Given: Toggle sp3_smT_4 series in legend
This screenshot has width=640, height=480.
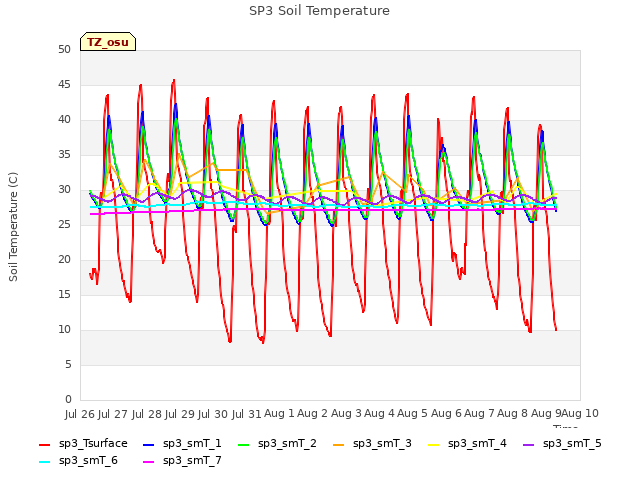Looking at the screenshot, I should click(467, 444).
